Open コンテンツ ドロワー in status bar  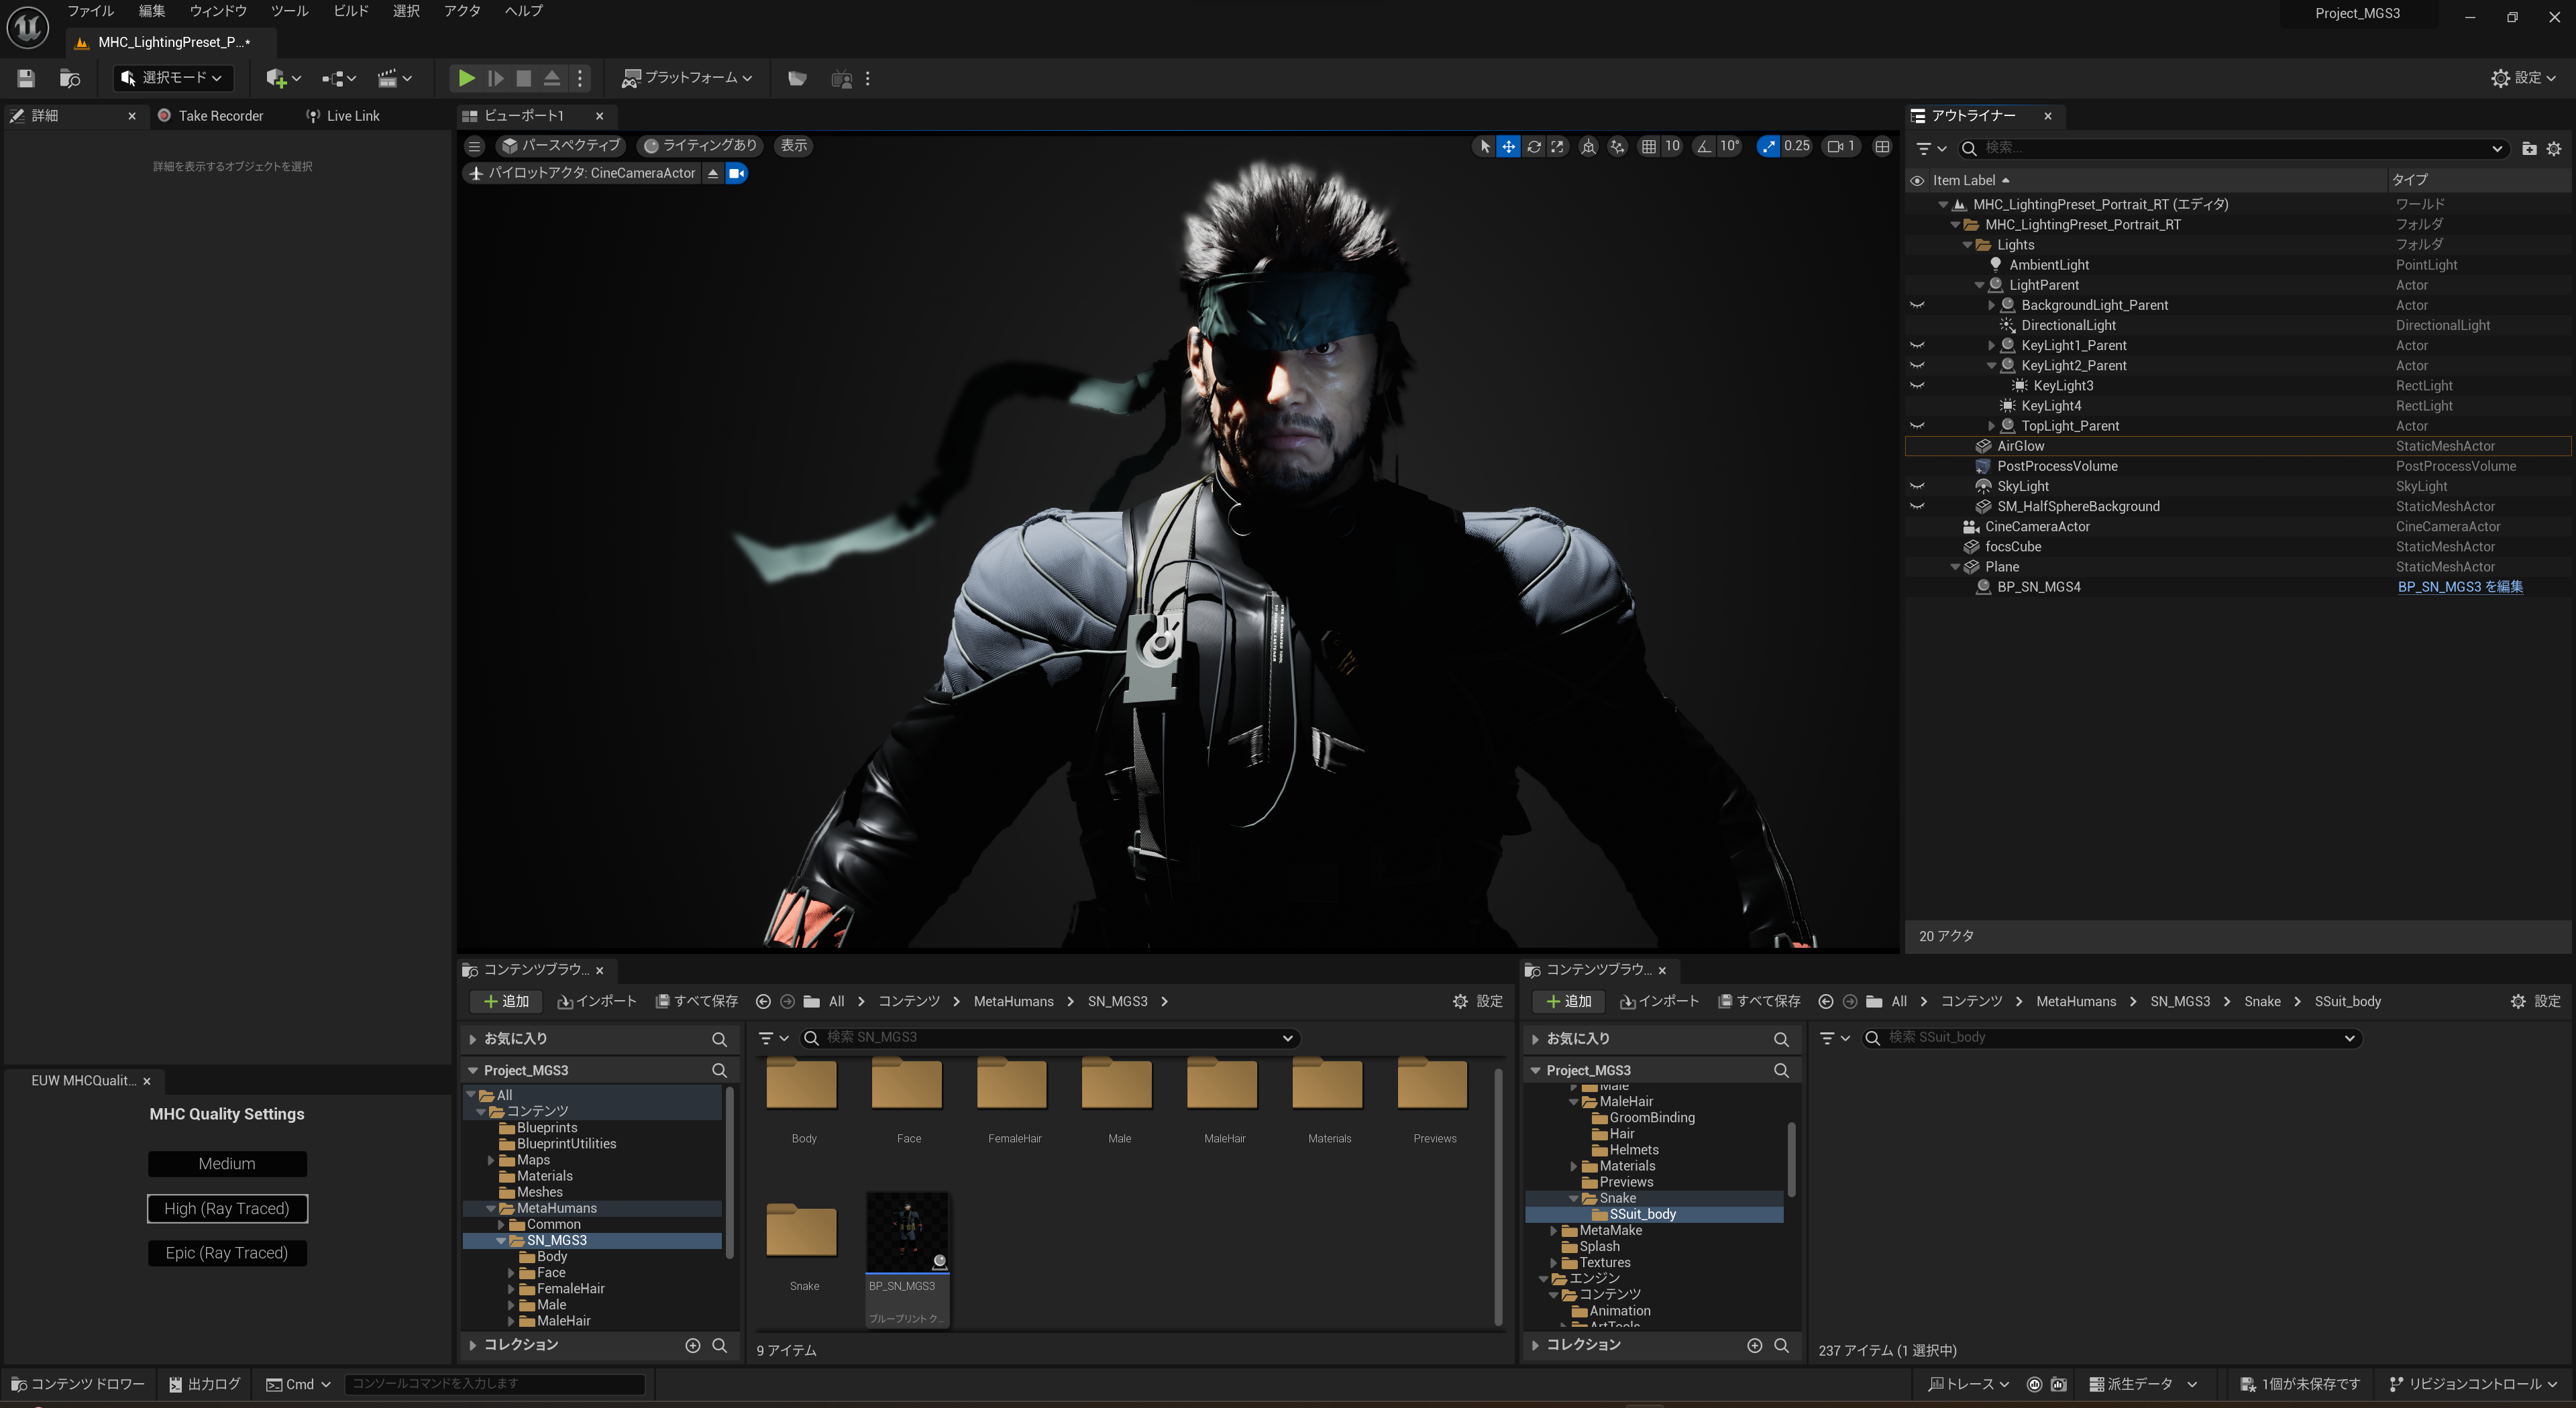pos(78,1384)
